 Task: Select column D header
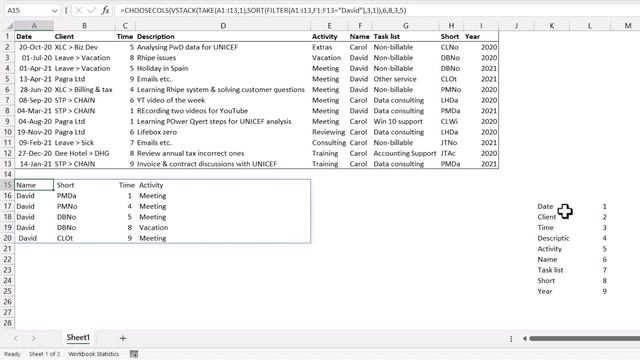pos(223,26)
